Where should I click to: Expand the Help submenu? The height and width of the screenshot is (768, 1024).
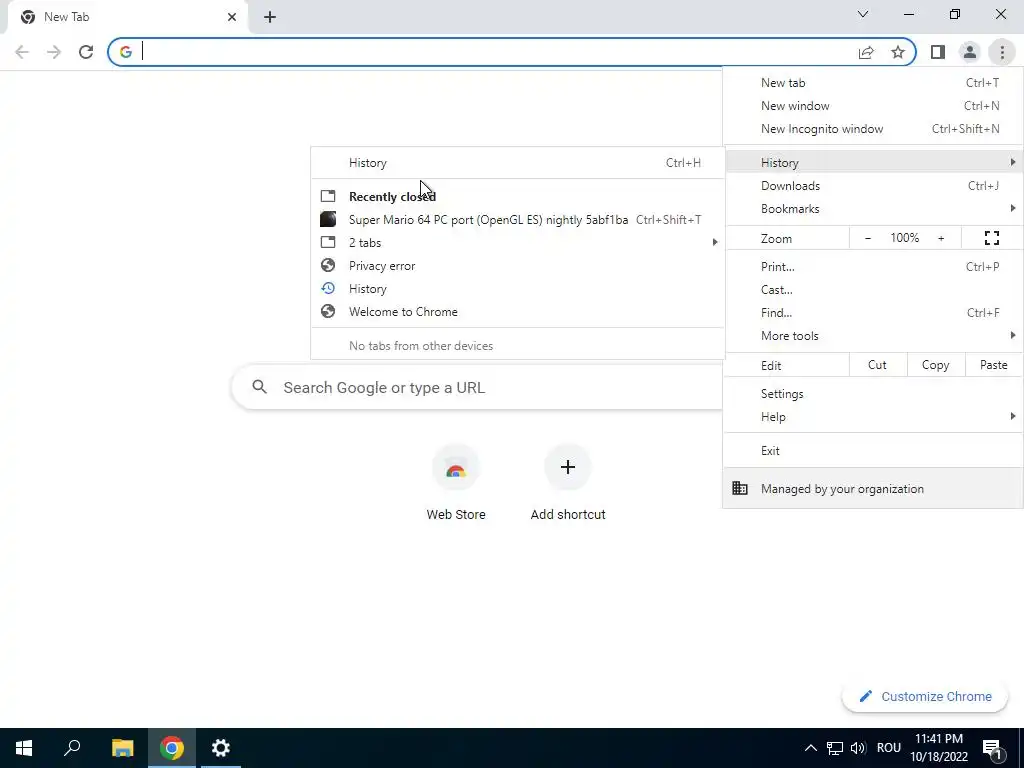[x=873, y=417]
